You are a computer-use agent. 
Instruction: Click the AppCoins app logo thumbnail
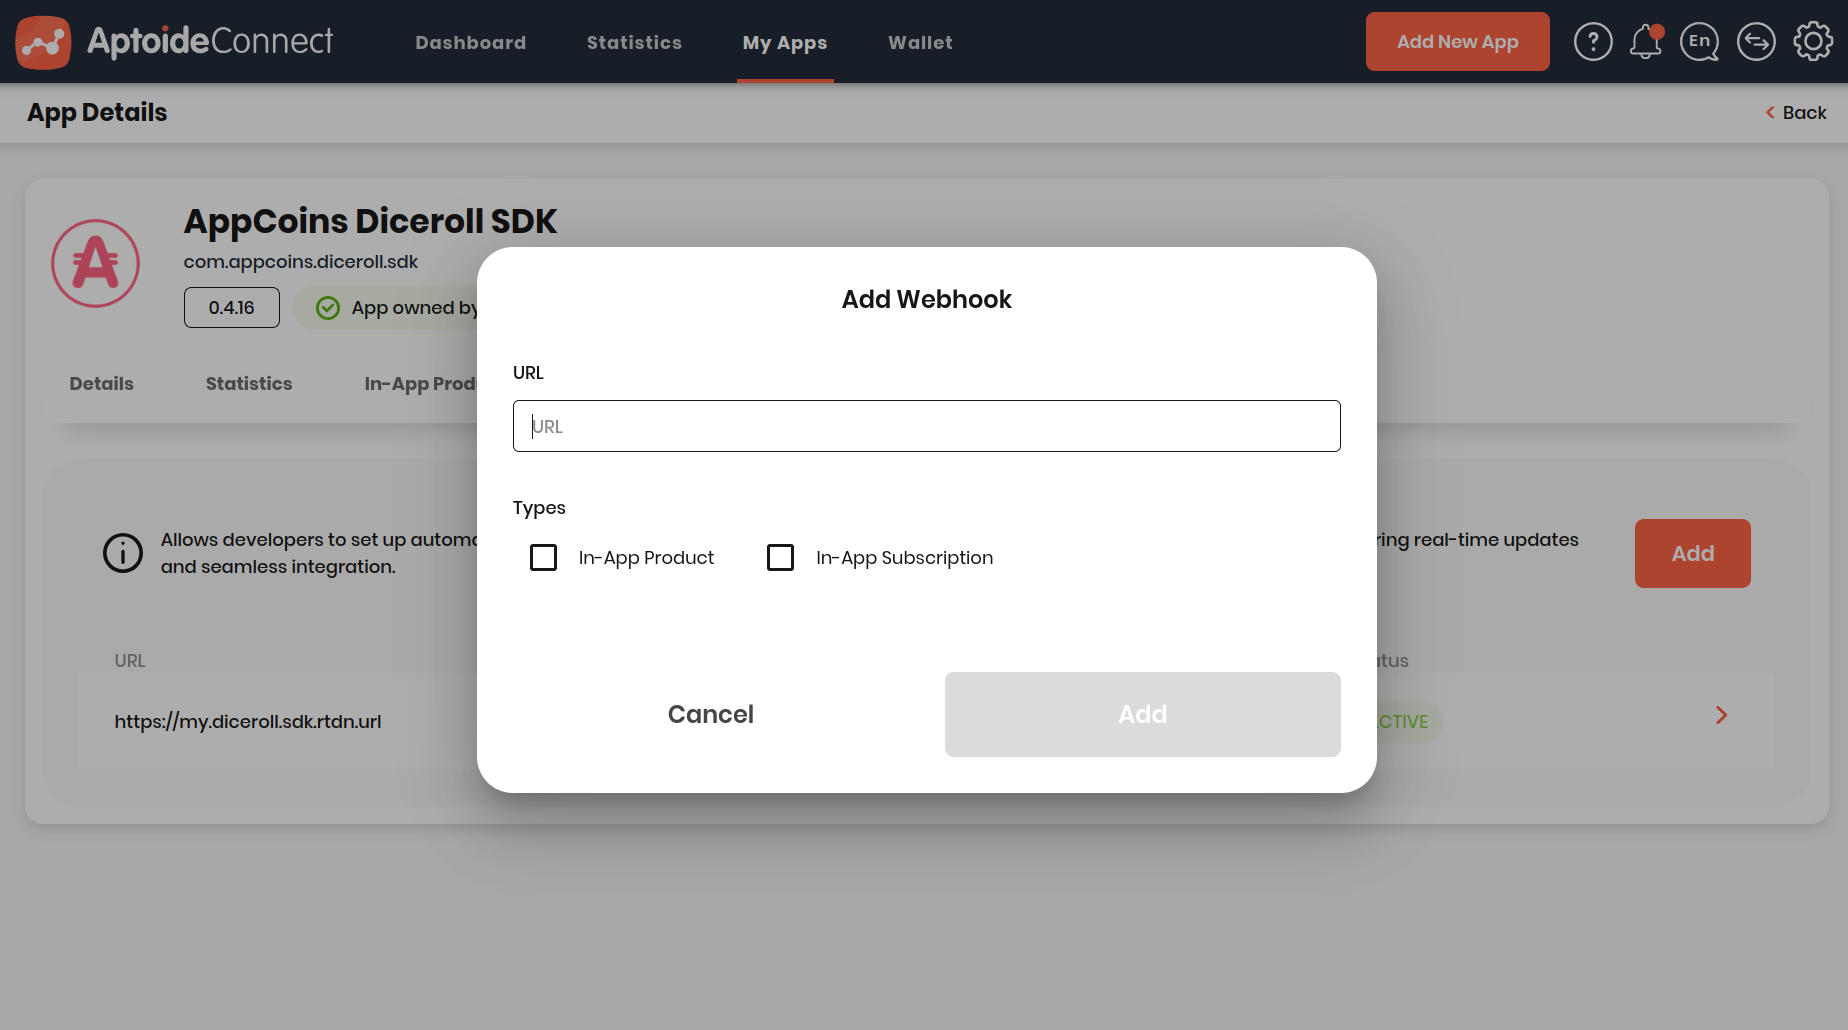[96, 263]
